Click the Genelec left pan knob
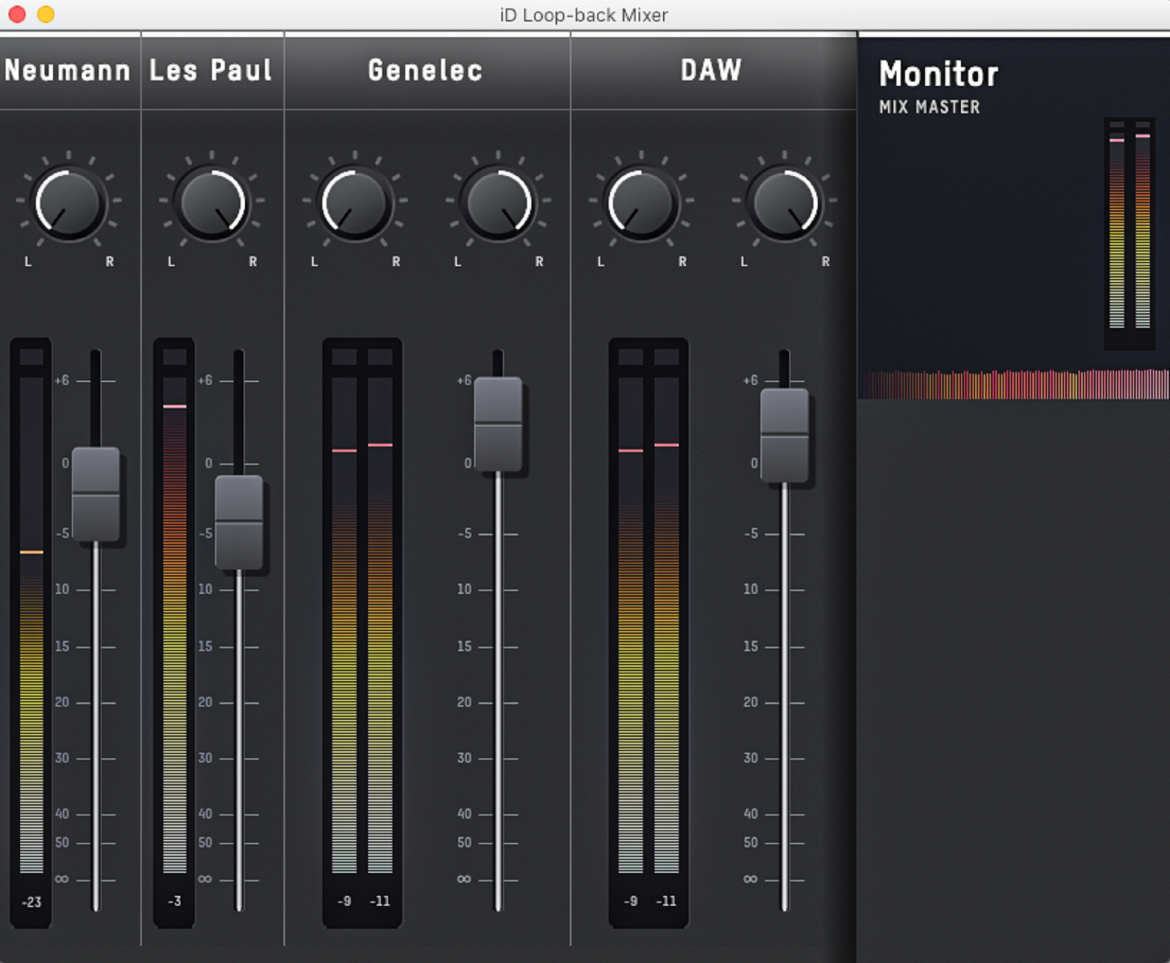The image size is (1170, 963). [355, 204]
